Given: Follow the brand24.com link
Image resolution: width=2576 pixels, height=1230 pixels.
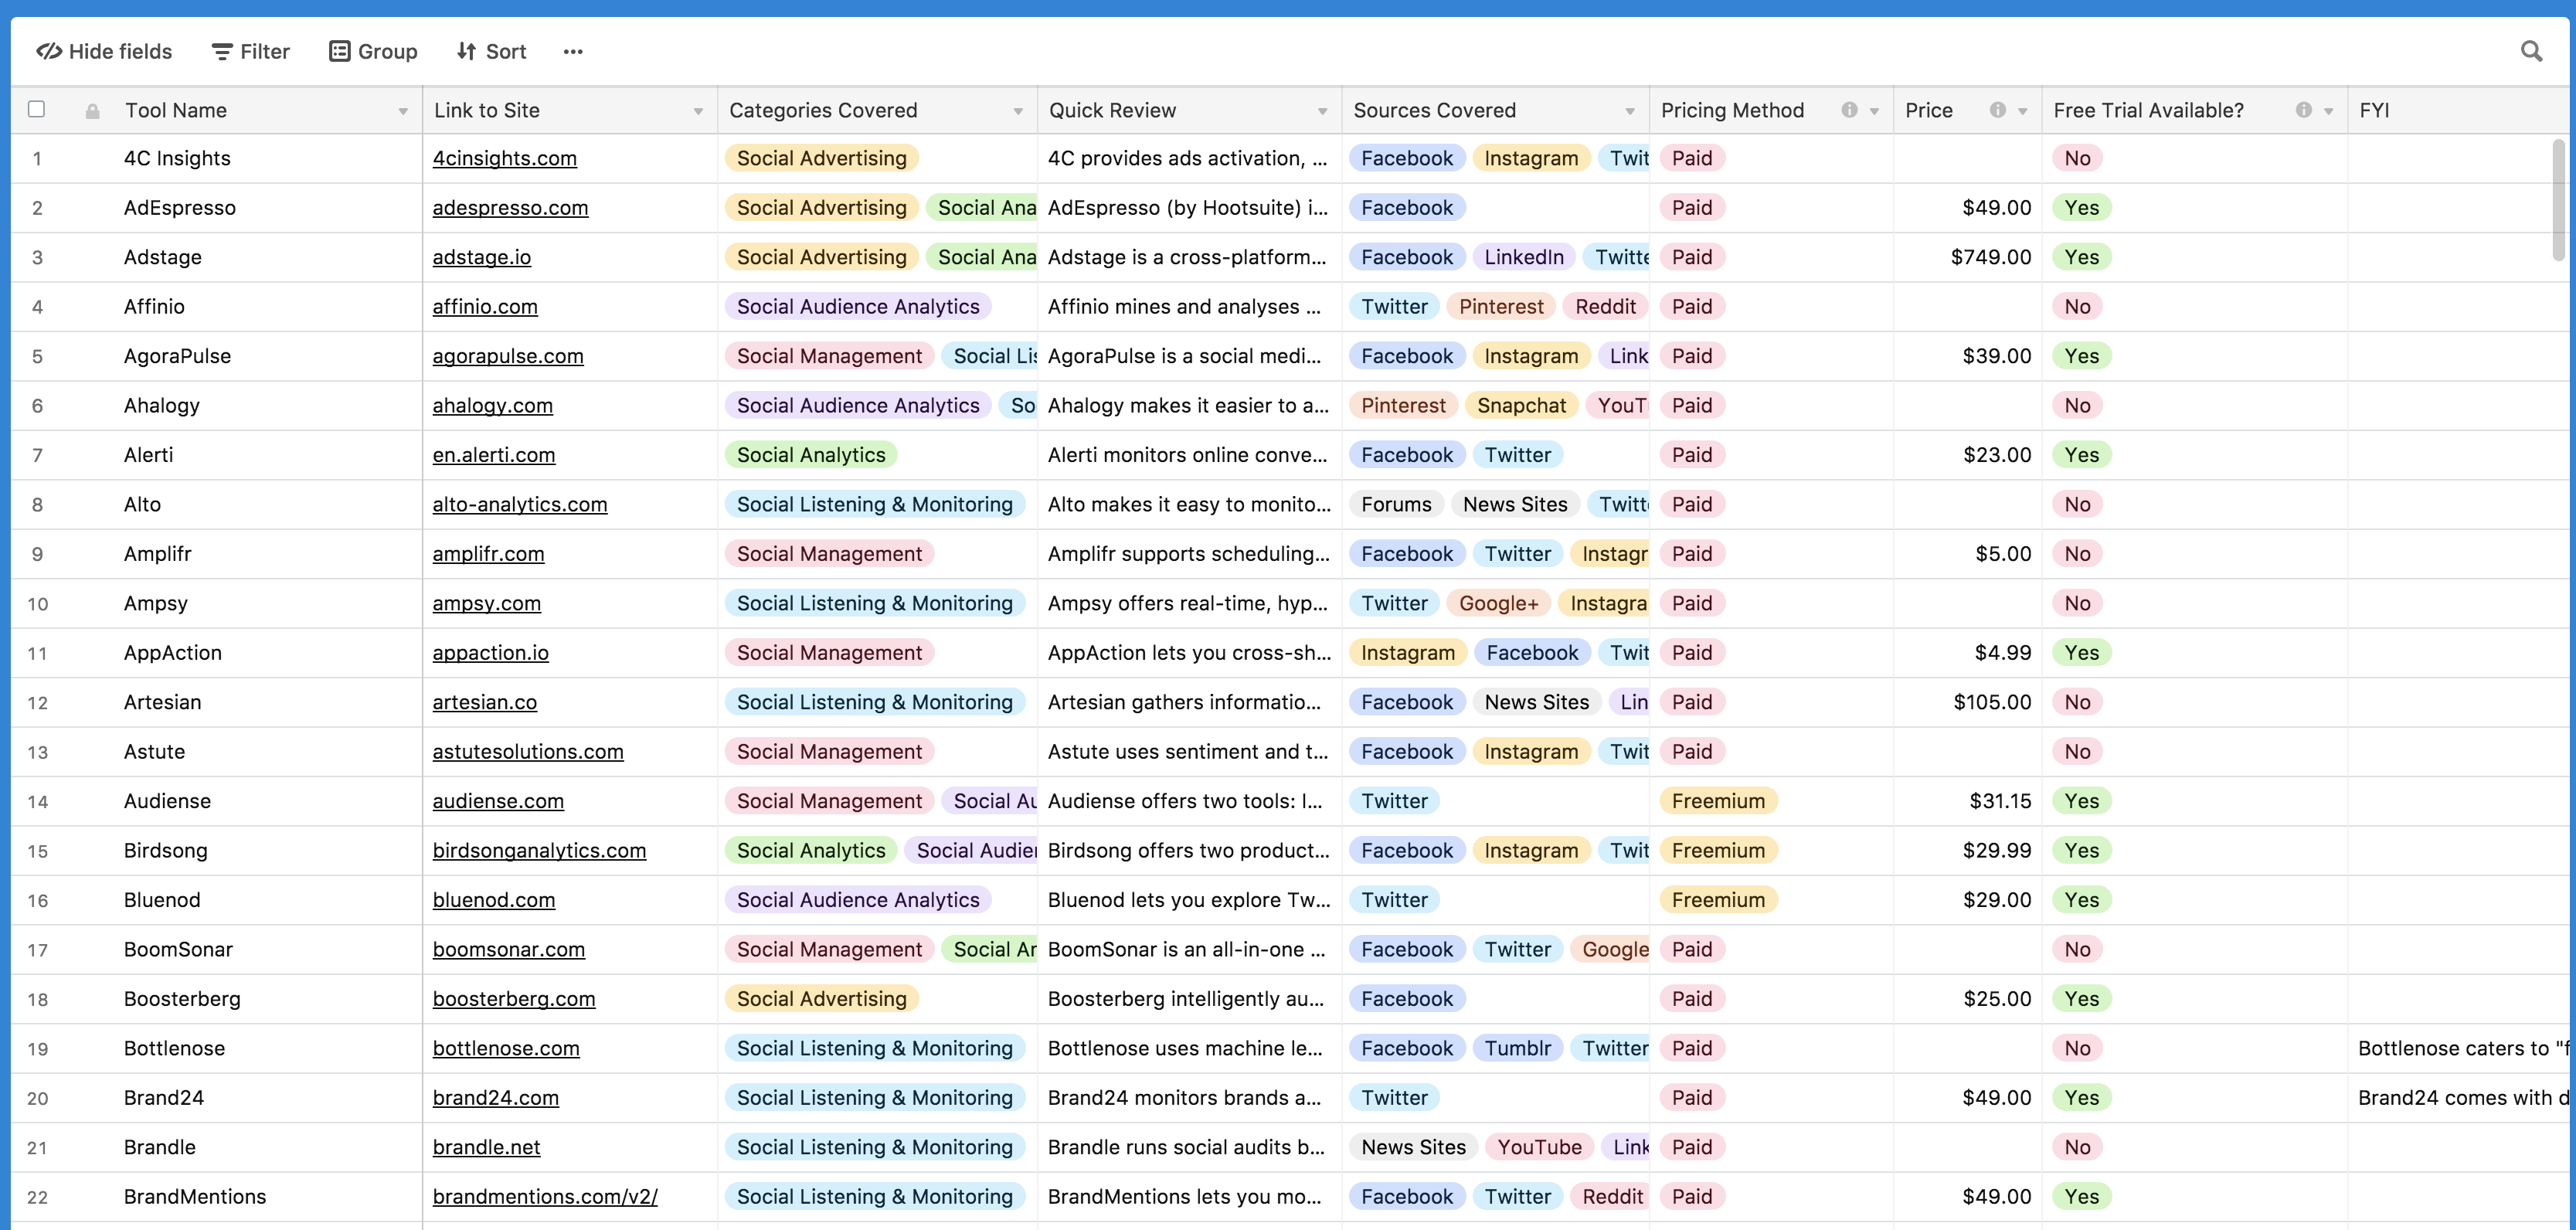Looking at the screenshot, I should click(x=496, y=1097).
